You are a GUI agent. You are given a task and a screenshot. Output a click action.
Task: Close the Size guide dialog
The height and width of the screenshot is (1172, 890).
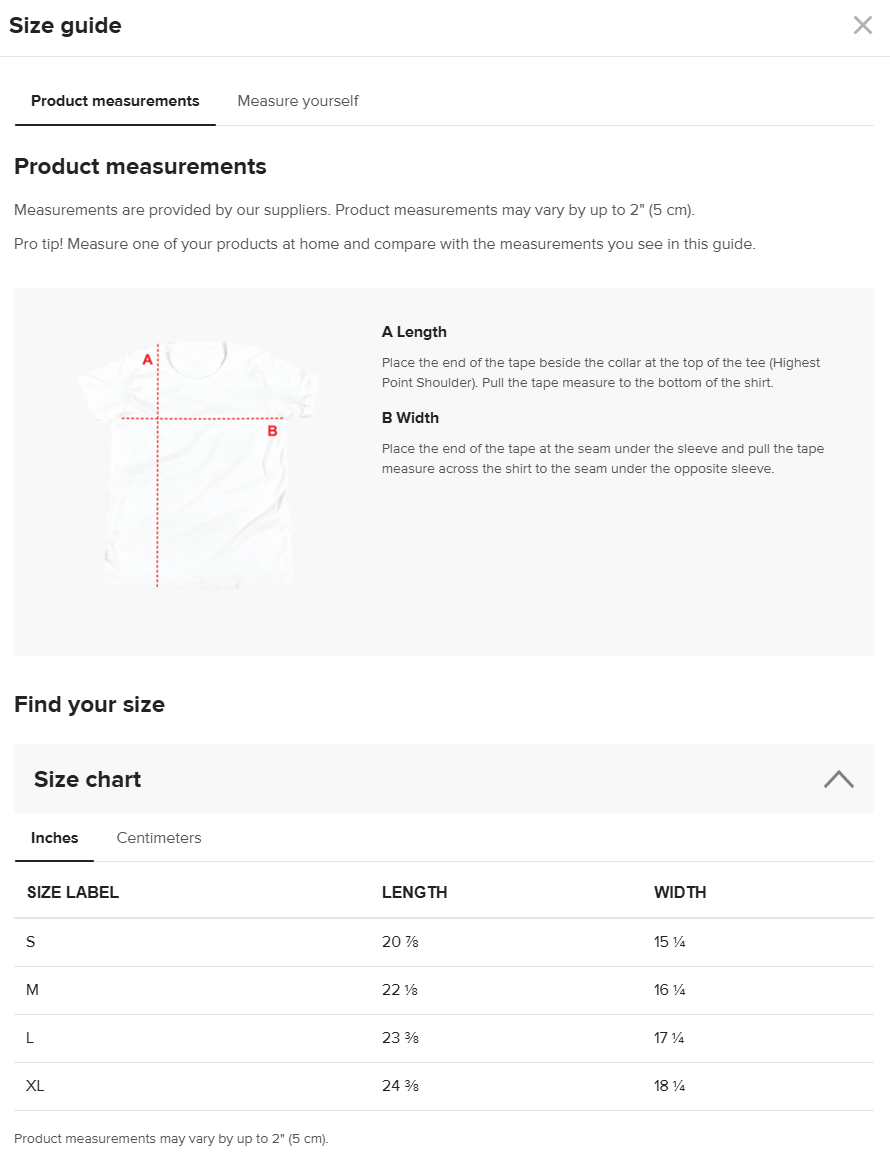pos(862,26)
